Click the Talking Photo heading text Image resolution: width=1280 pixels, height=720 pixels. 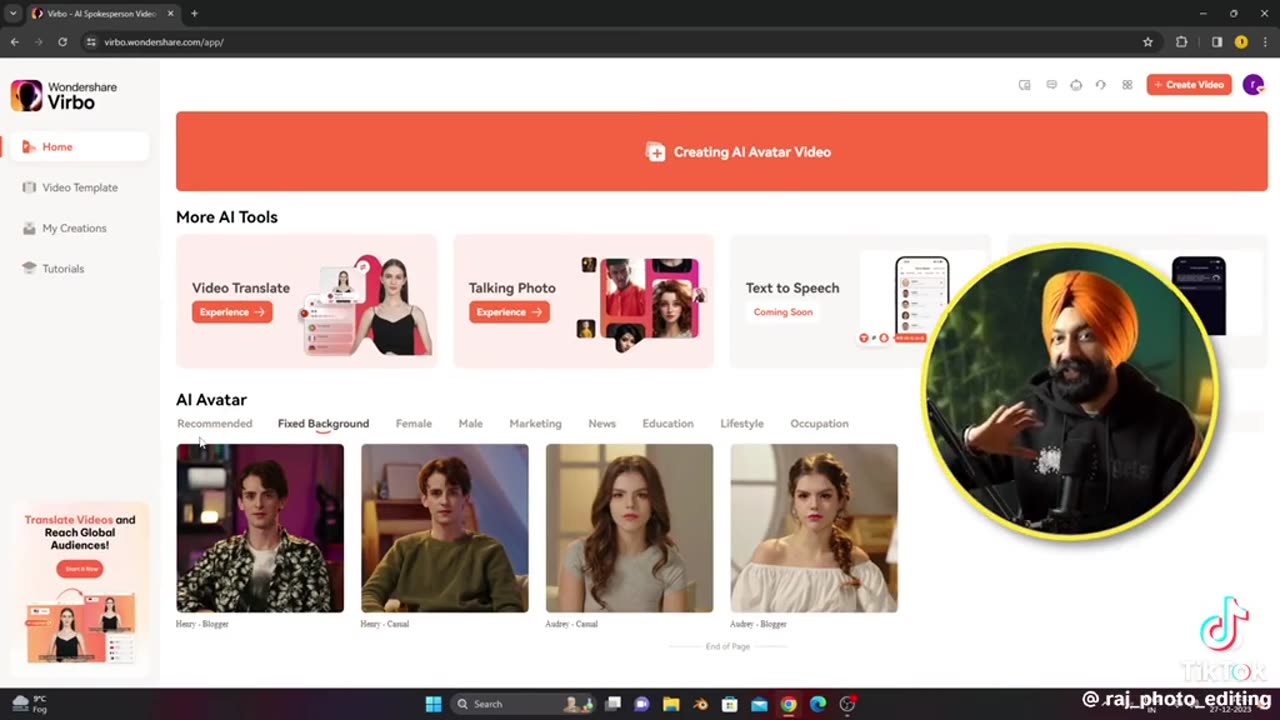tap(512, 288)
